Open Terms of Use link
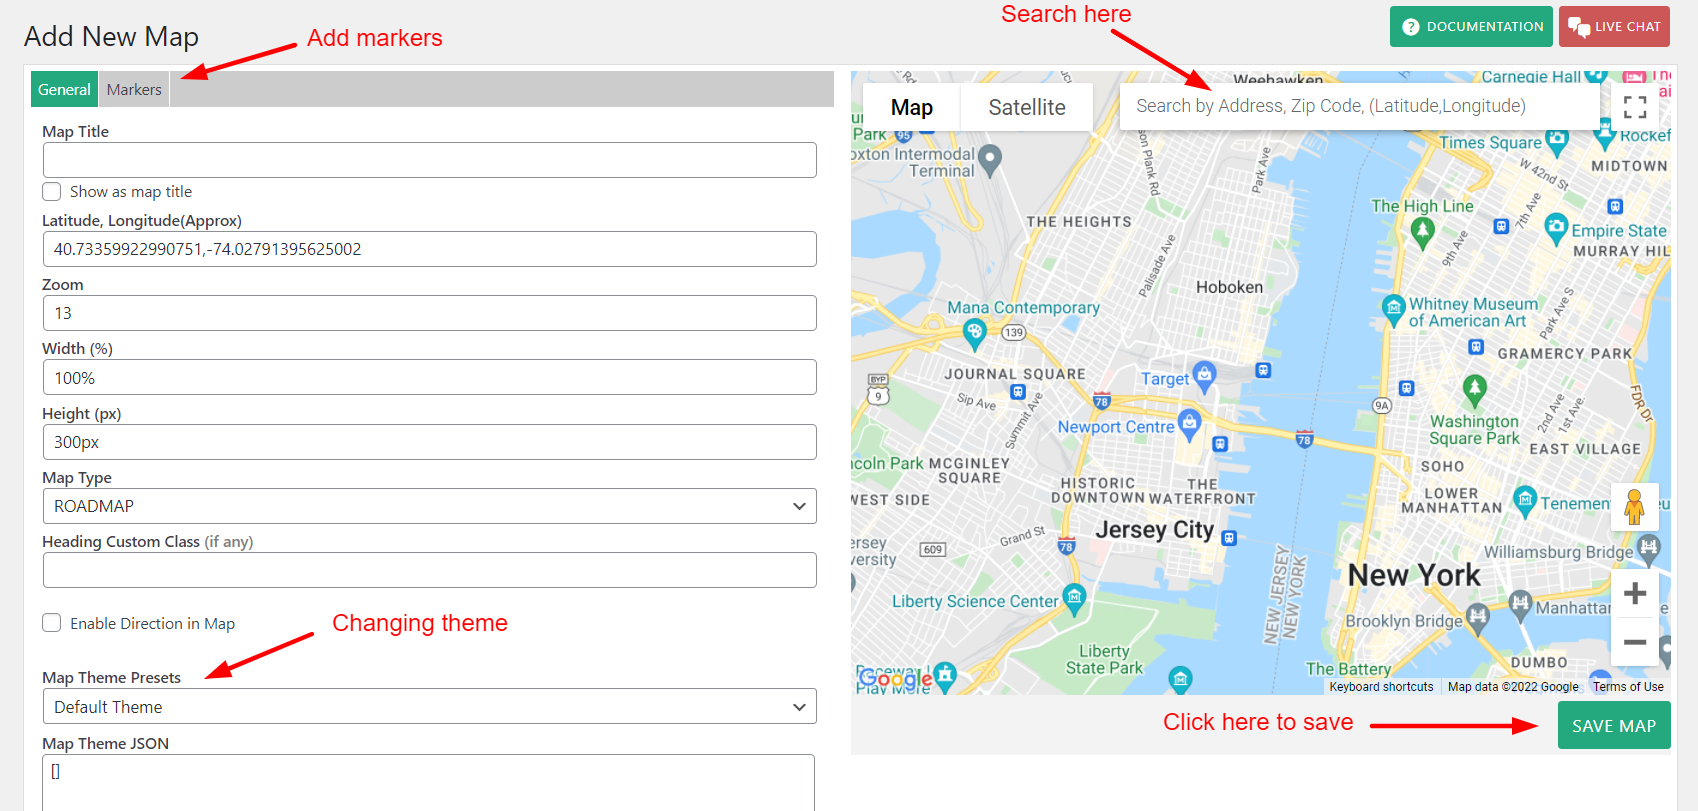The height and width of the screenshot is (811, 1698). pos(1628,687)
